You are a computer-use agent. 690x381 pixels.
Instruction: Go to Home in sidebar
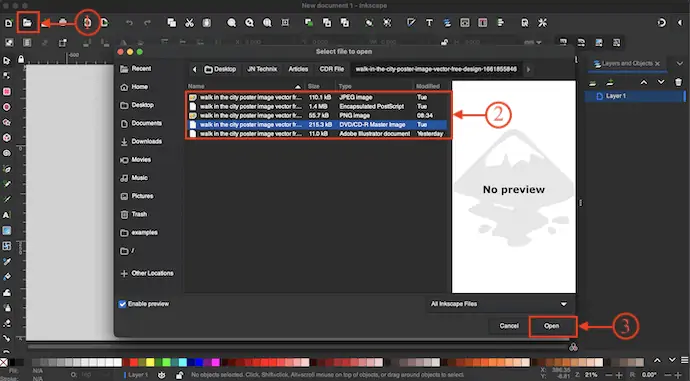134,87
